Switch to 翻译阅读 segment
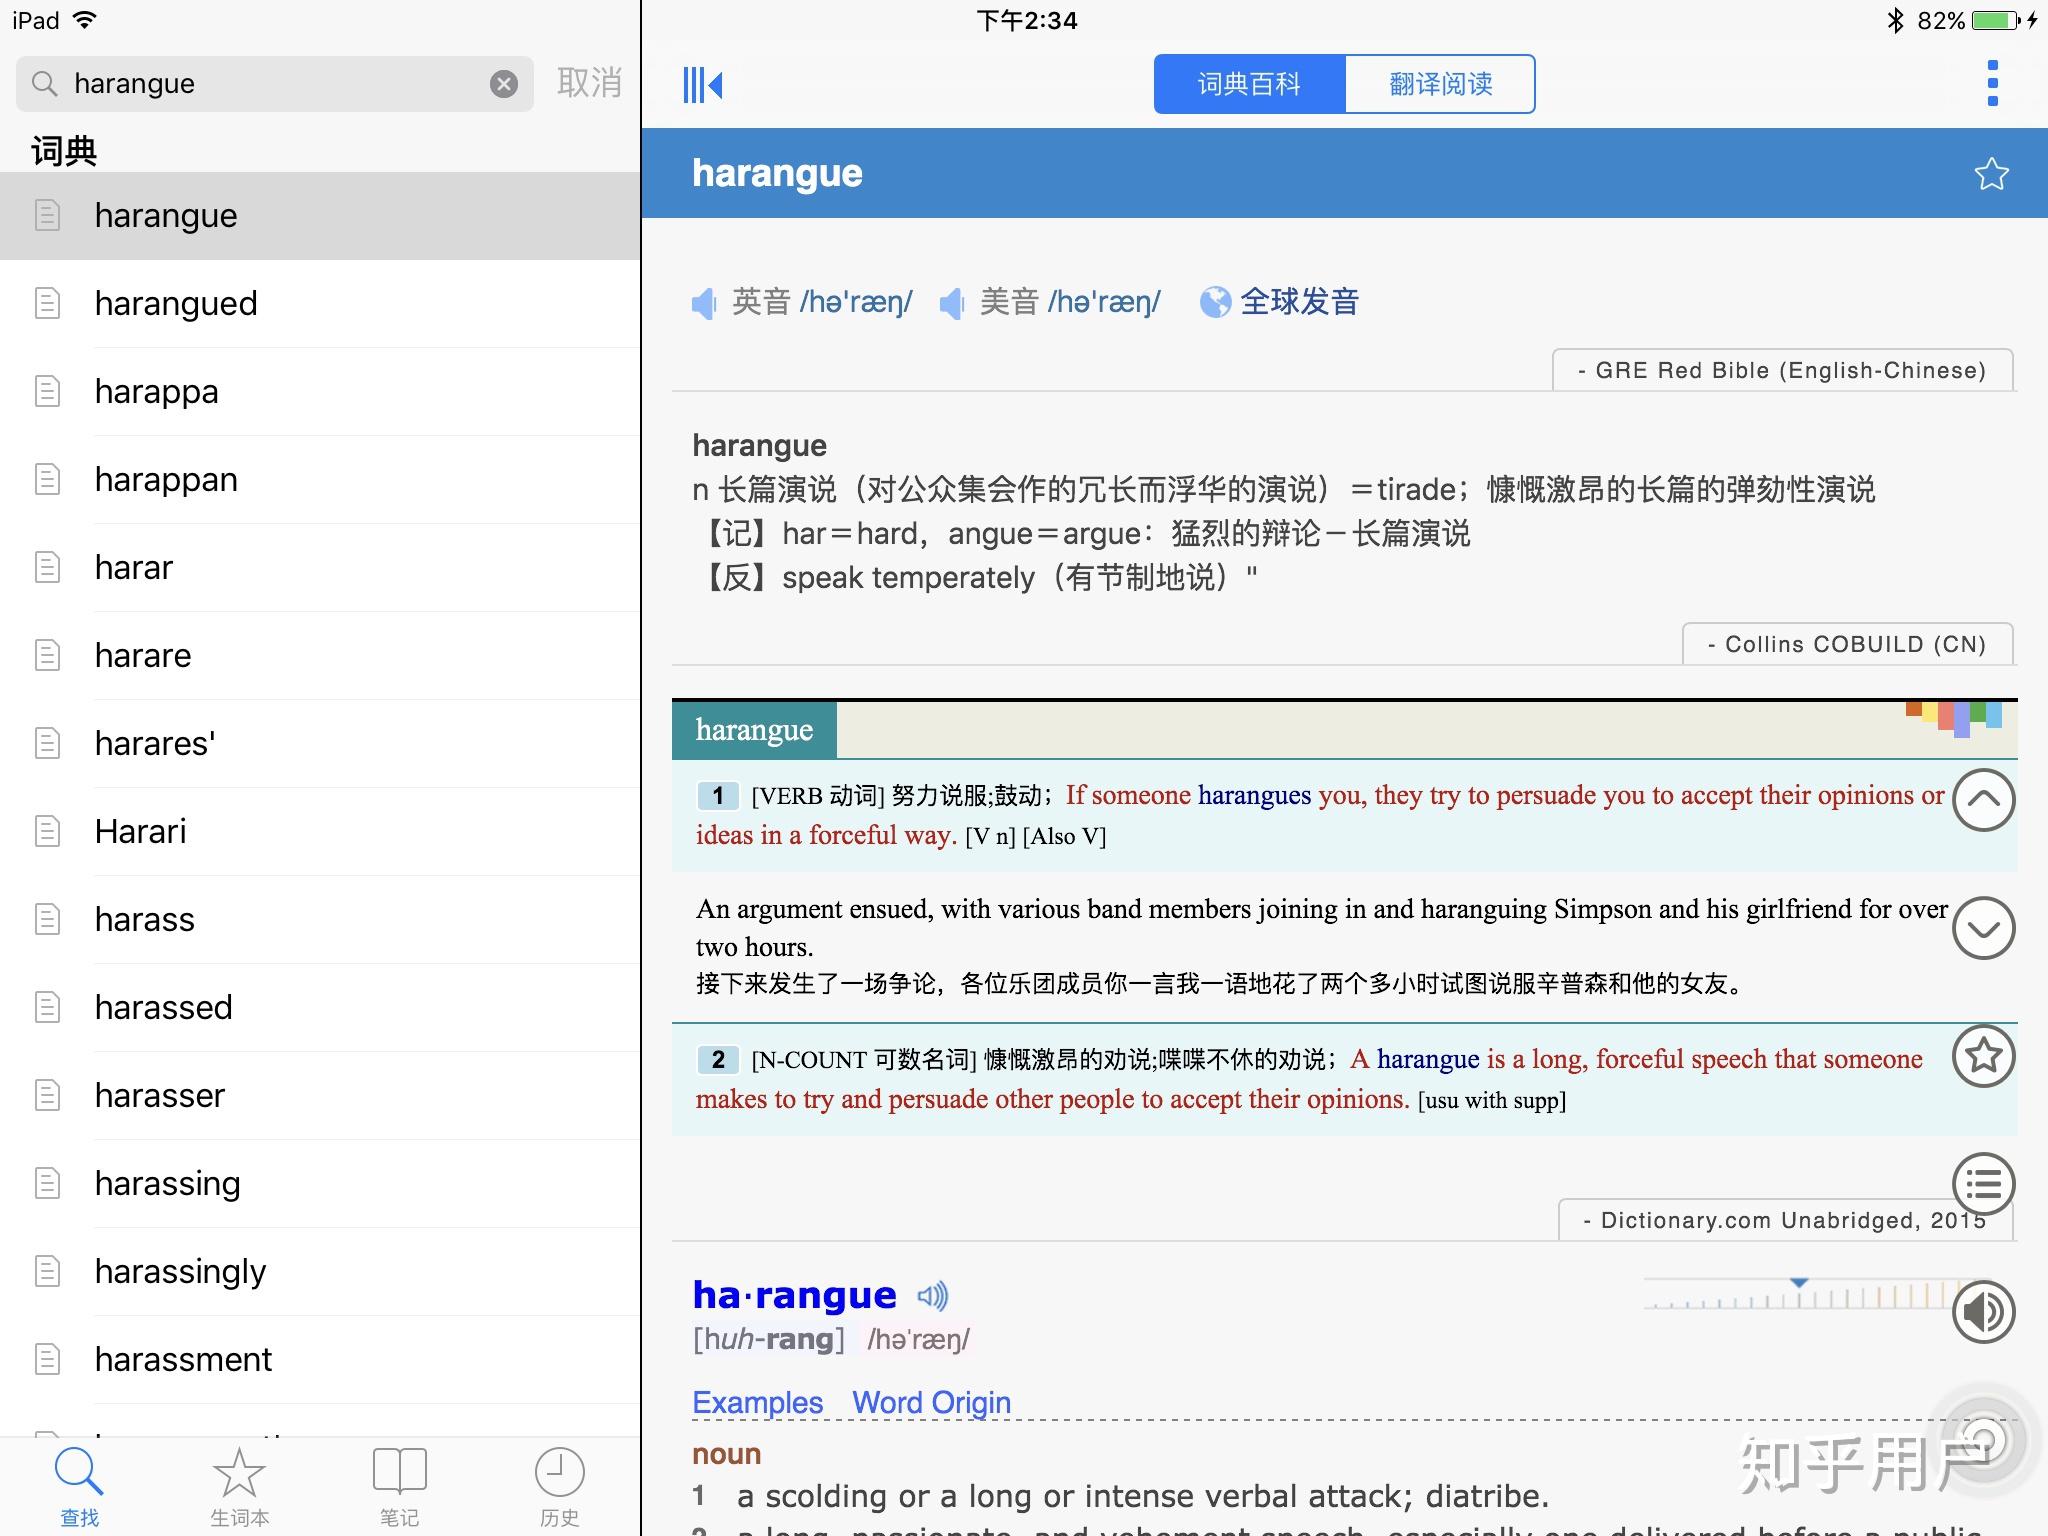The width and height of the screenshot is (2048, 1536). 1440,84
